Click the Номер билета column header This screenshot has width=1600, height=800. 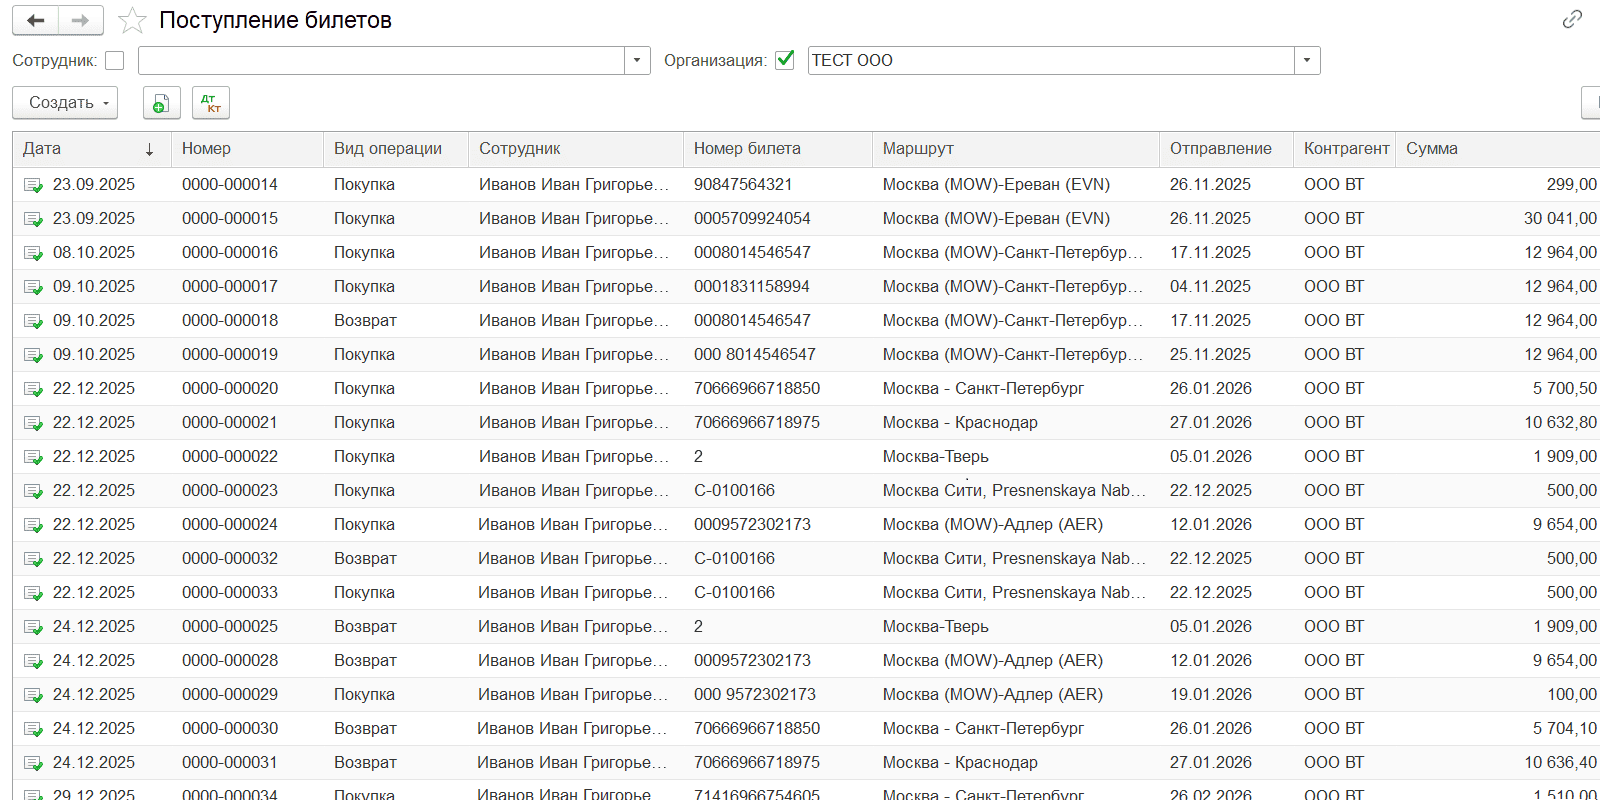pos(747,149)
